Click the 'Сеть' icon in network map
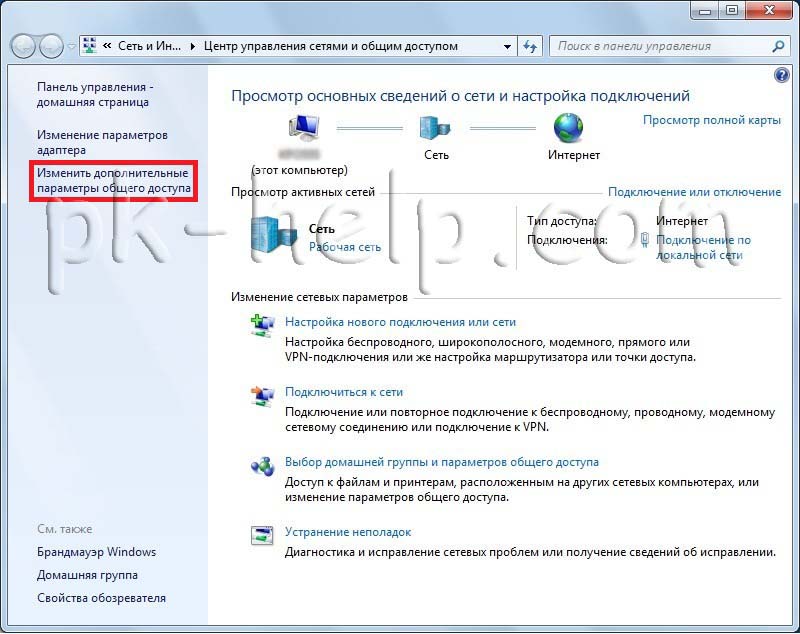800x634 pixels. pos(435,128)
